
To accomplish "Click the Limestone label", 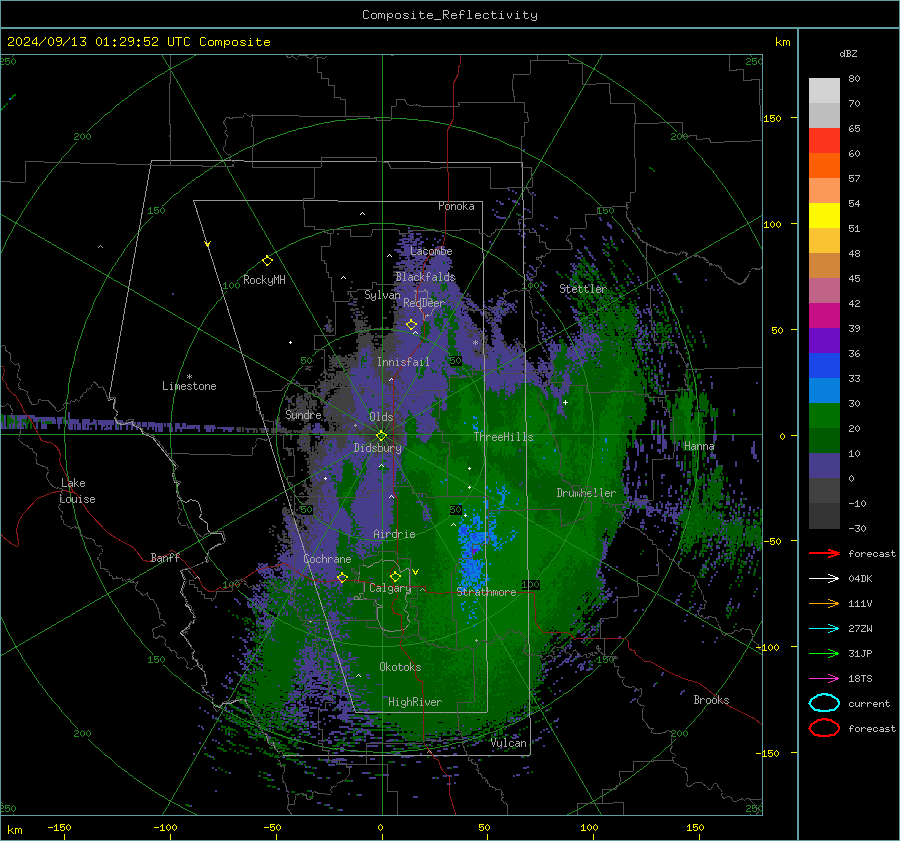I will [x=189, y=386].
